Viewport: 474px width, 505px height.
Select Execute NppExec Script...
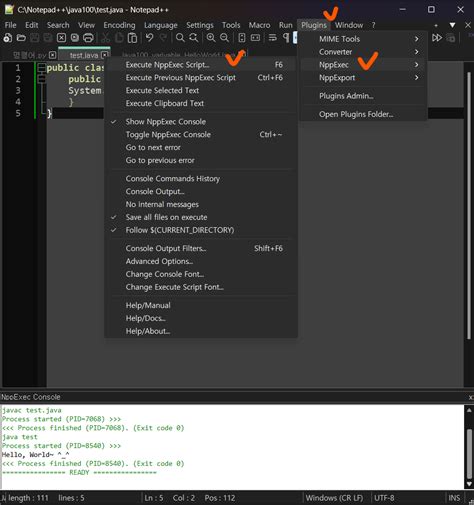pos(200,65)
